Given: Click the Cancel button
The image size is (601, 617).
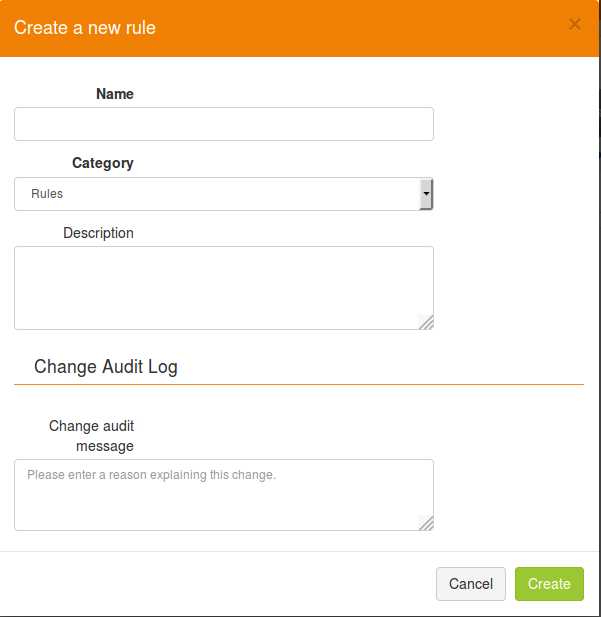Looking at the screenshot, I should pos(471,584).
